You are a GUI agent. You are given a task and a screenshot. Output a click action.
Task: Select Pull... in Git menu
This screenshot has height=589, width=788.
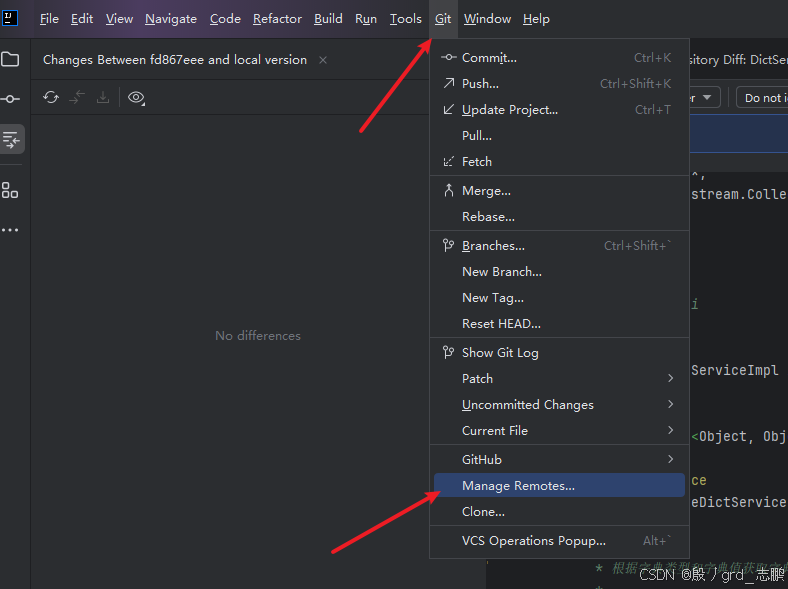[559, 136]
